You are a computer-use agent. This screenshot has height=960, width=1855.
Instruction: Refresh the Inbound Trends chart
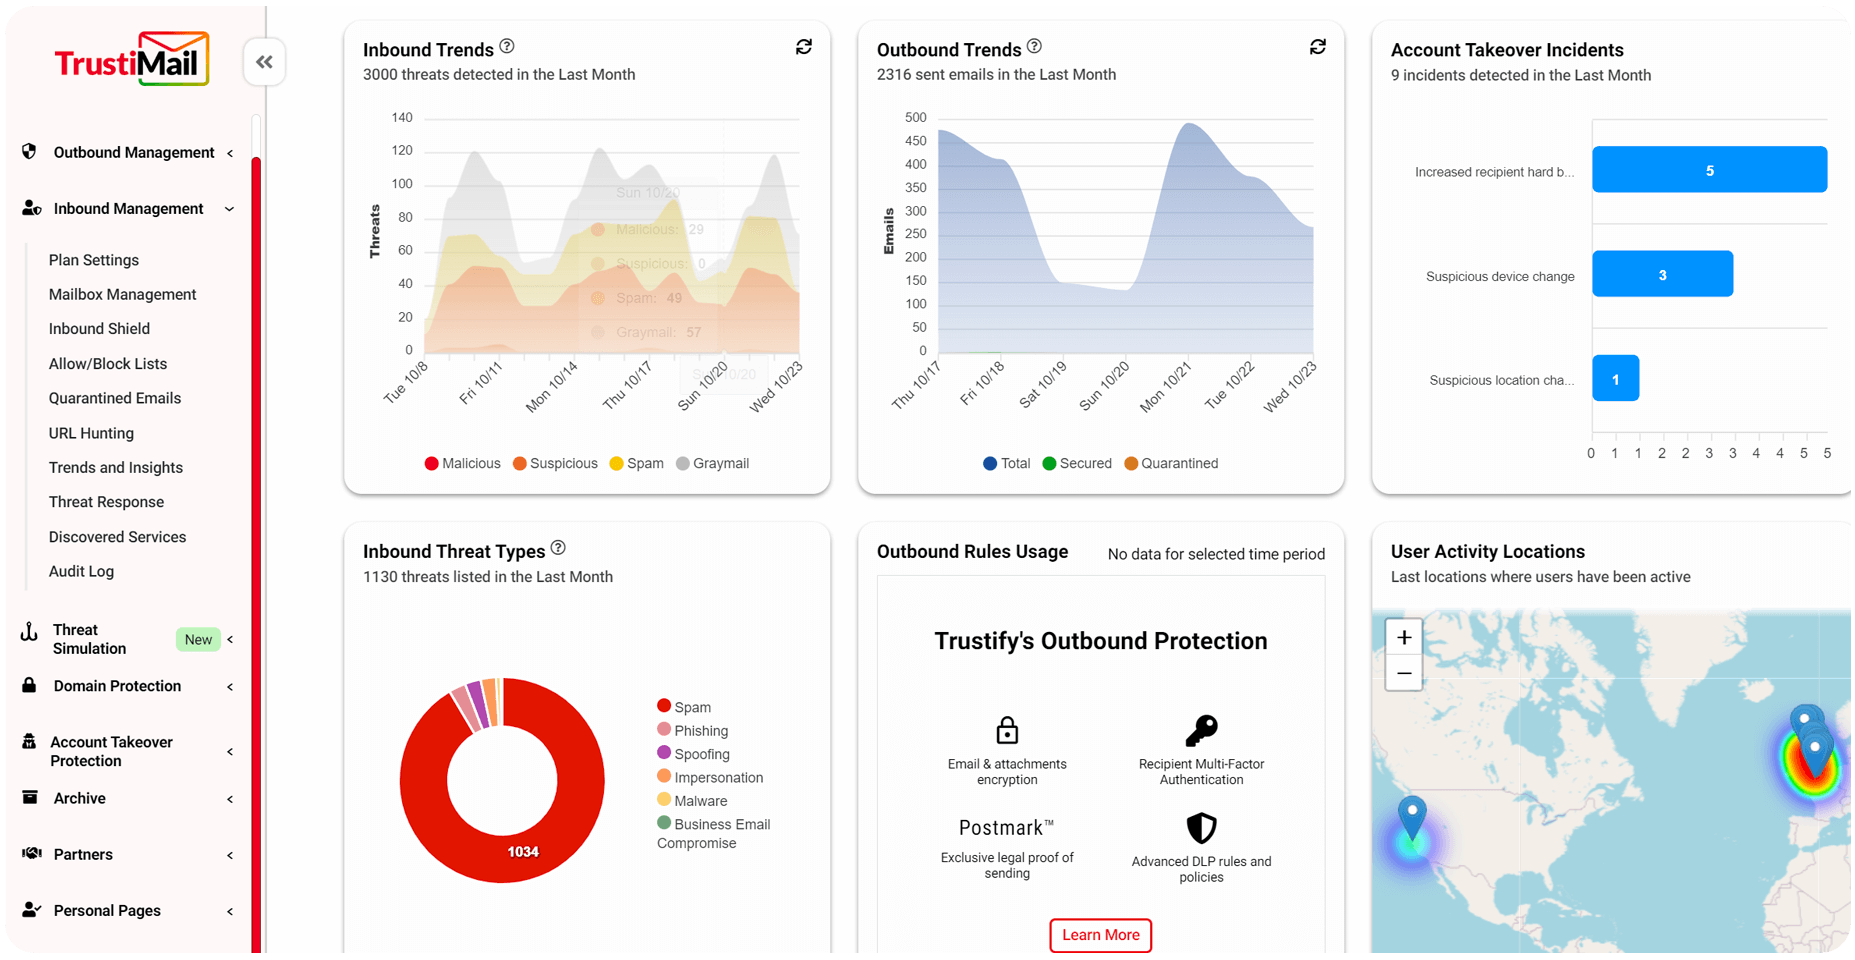[x=804, y=47]
